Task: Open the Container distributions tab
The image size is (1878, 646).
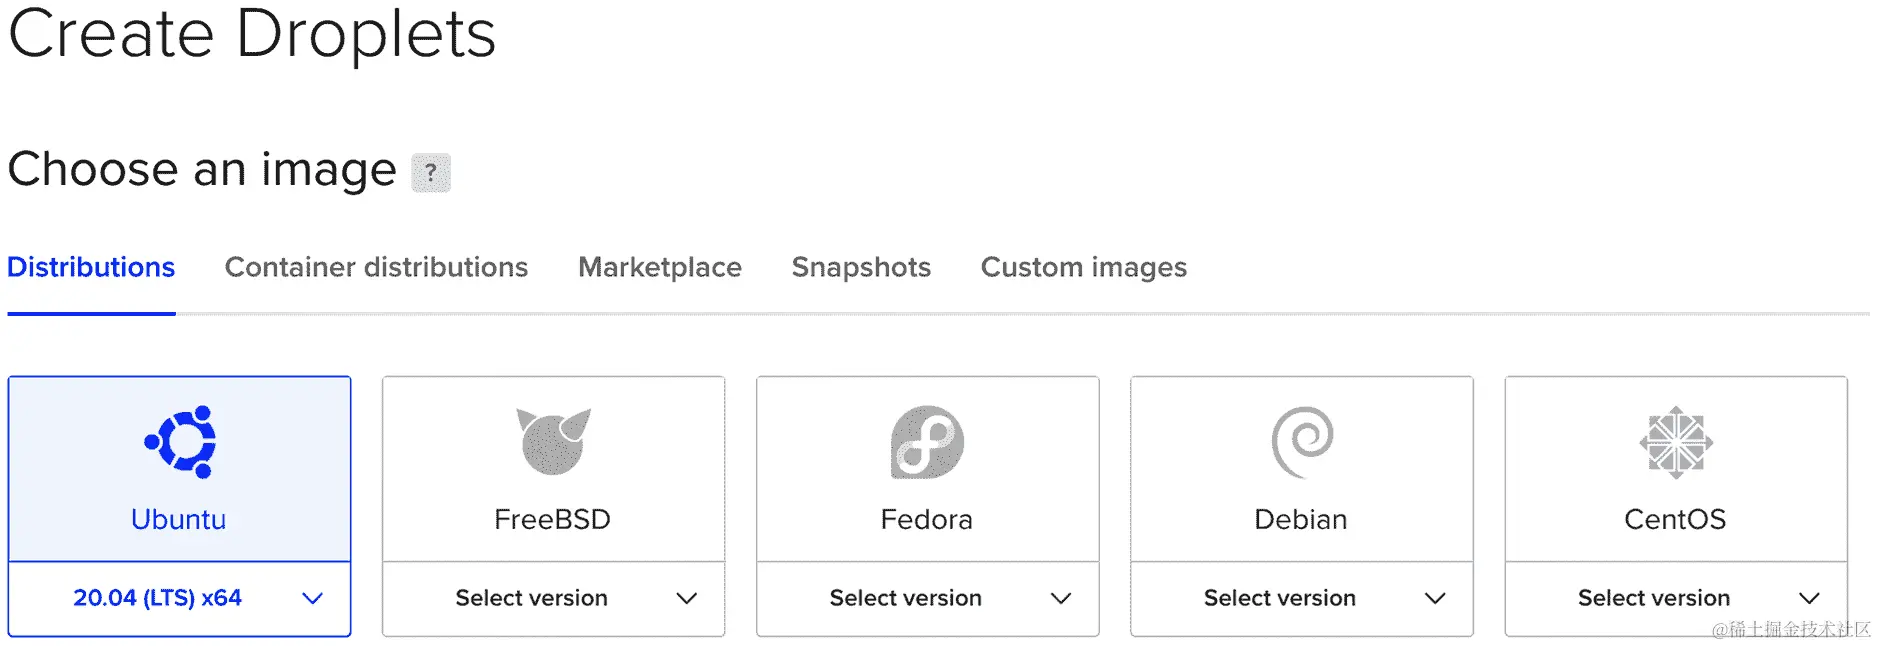Action: point(376,268)
